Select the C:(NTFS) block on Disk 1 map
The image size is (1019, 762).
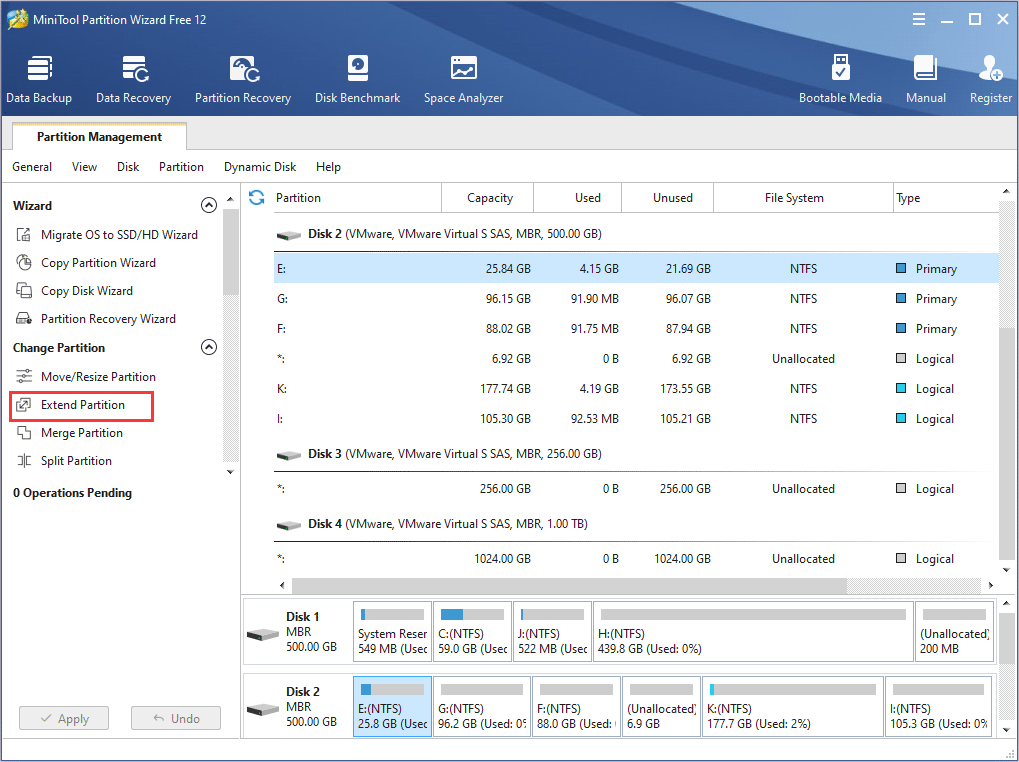472,631
